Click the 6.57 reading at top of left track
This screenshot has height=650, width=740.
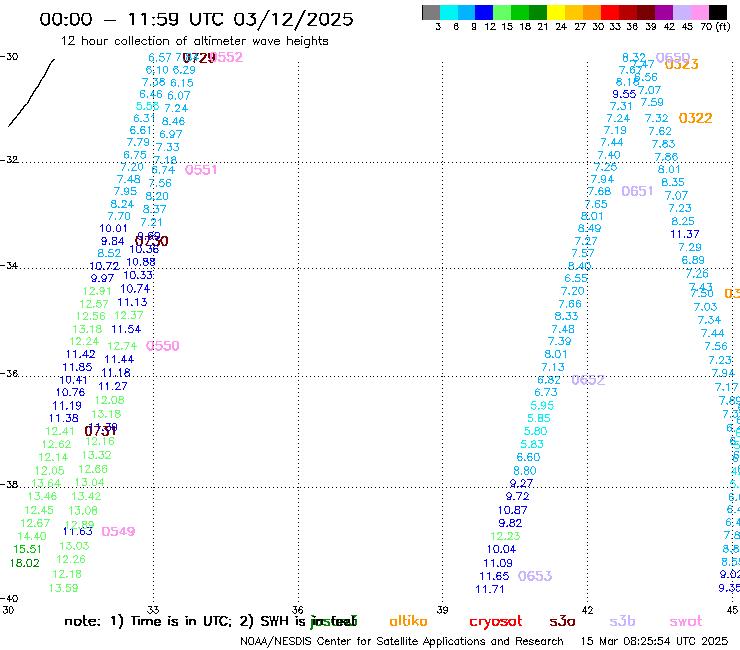point(160,58)
